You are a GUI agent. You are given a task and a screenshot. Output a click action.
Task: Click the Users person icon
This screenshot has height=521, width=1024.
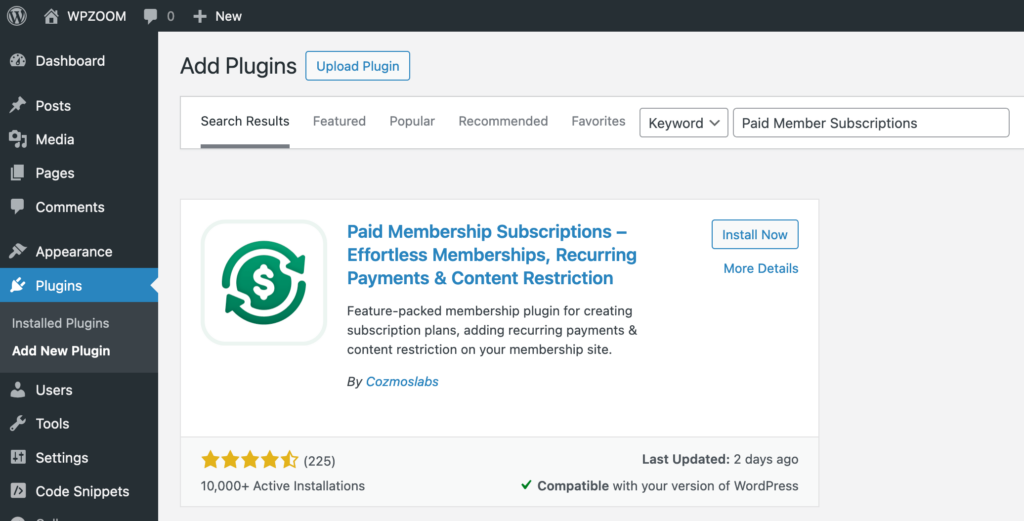[18, 390]
